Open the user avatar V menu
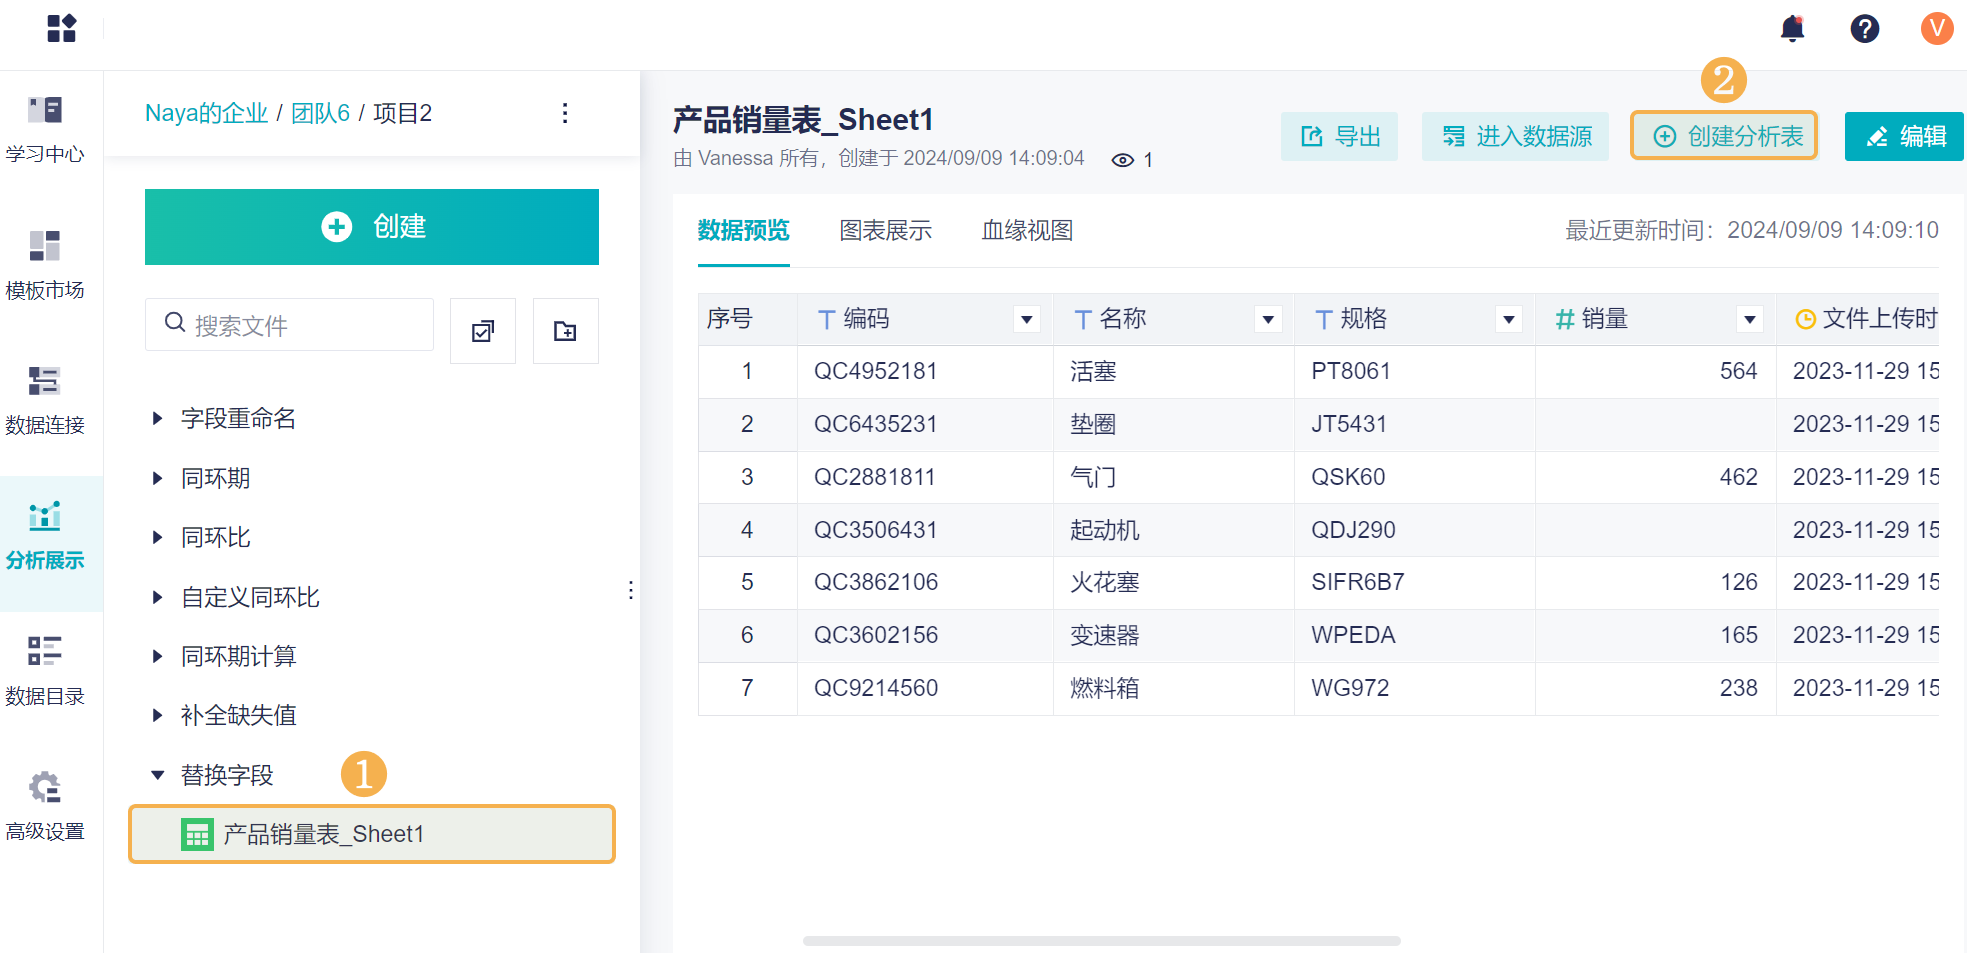Screen dimensions: 1967x953 pyautogui.click(x=1936, y=28)
